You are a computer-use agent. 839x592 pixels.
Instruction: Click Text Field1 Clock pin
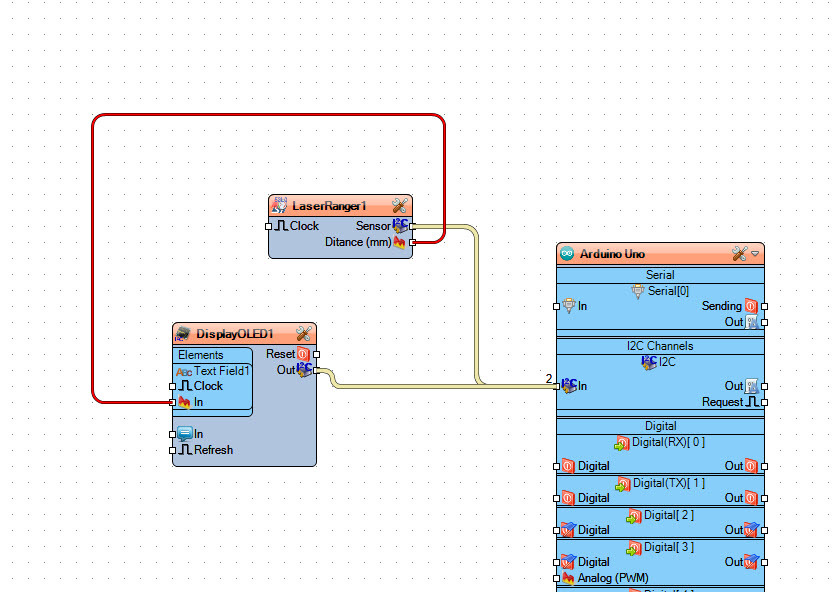[172, 386]
